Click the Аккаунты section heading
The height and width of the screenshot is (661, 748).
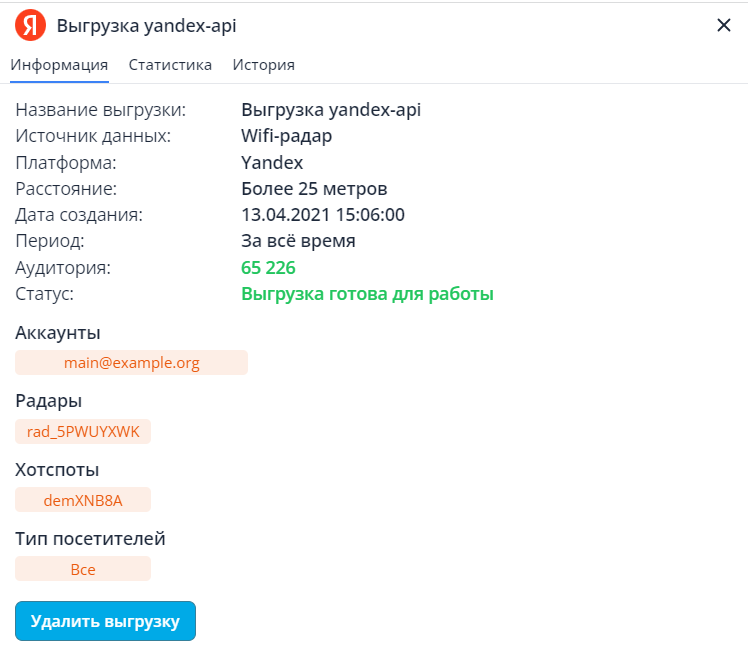[58, 333]
